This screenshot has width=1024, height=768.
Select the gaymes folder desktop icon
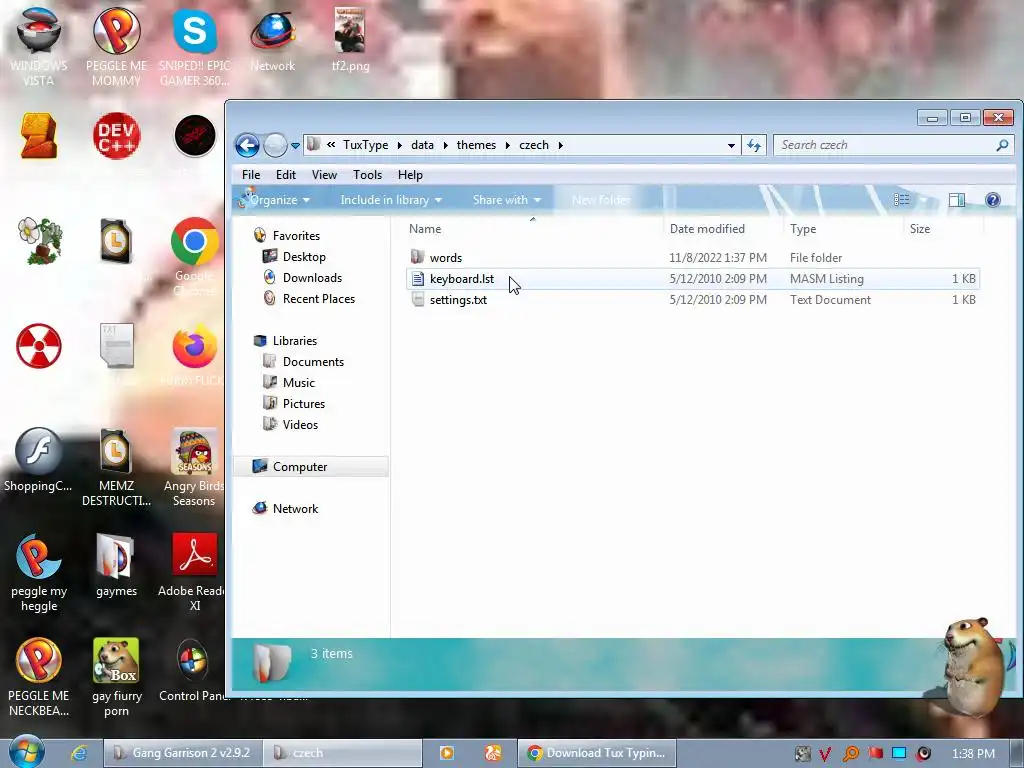tap(116, 566)
